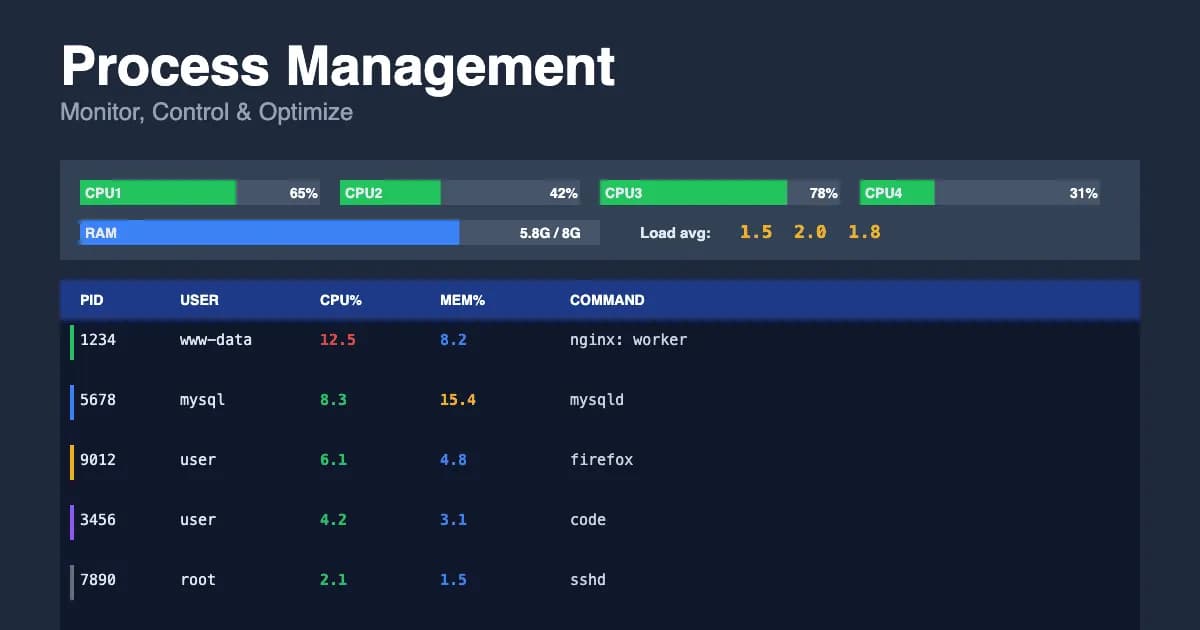This screenshot has width=1200, height=630.
Task: Click the RAM usage progress bar
Action: [270, 231]
